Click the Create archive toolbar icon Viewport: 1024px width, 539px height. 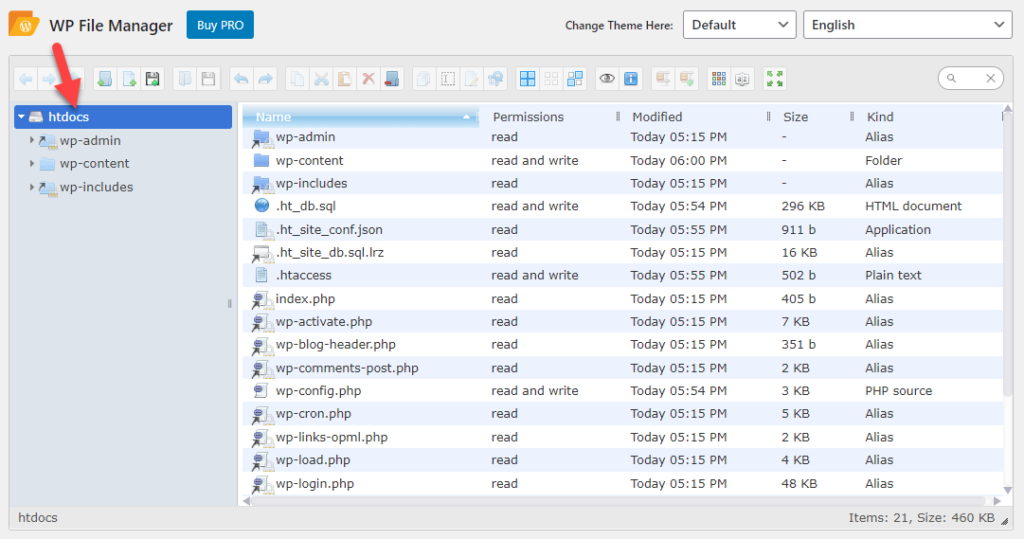[x=687, y=79]
